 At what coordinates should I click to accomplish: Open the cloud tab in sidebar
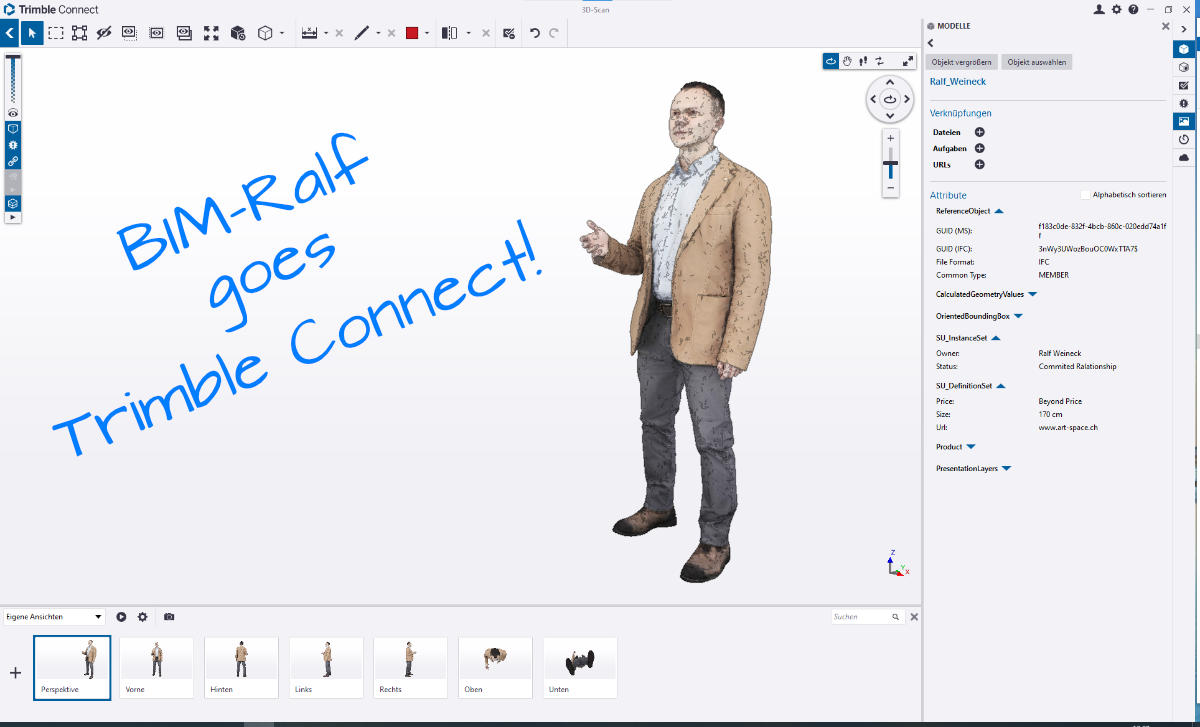tap(1184, 157)
